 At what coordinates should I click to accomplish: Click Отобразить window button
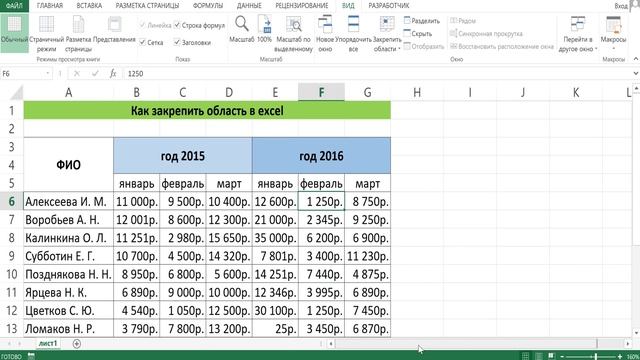pyautogui.click(x=424, y=47)
